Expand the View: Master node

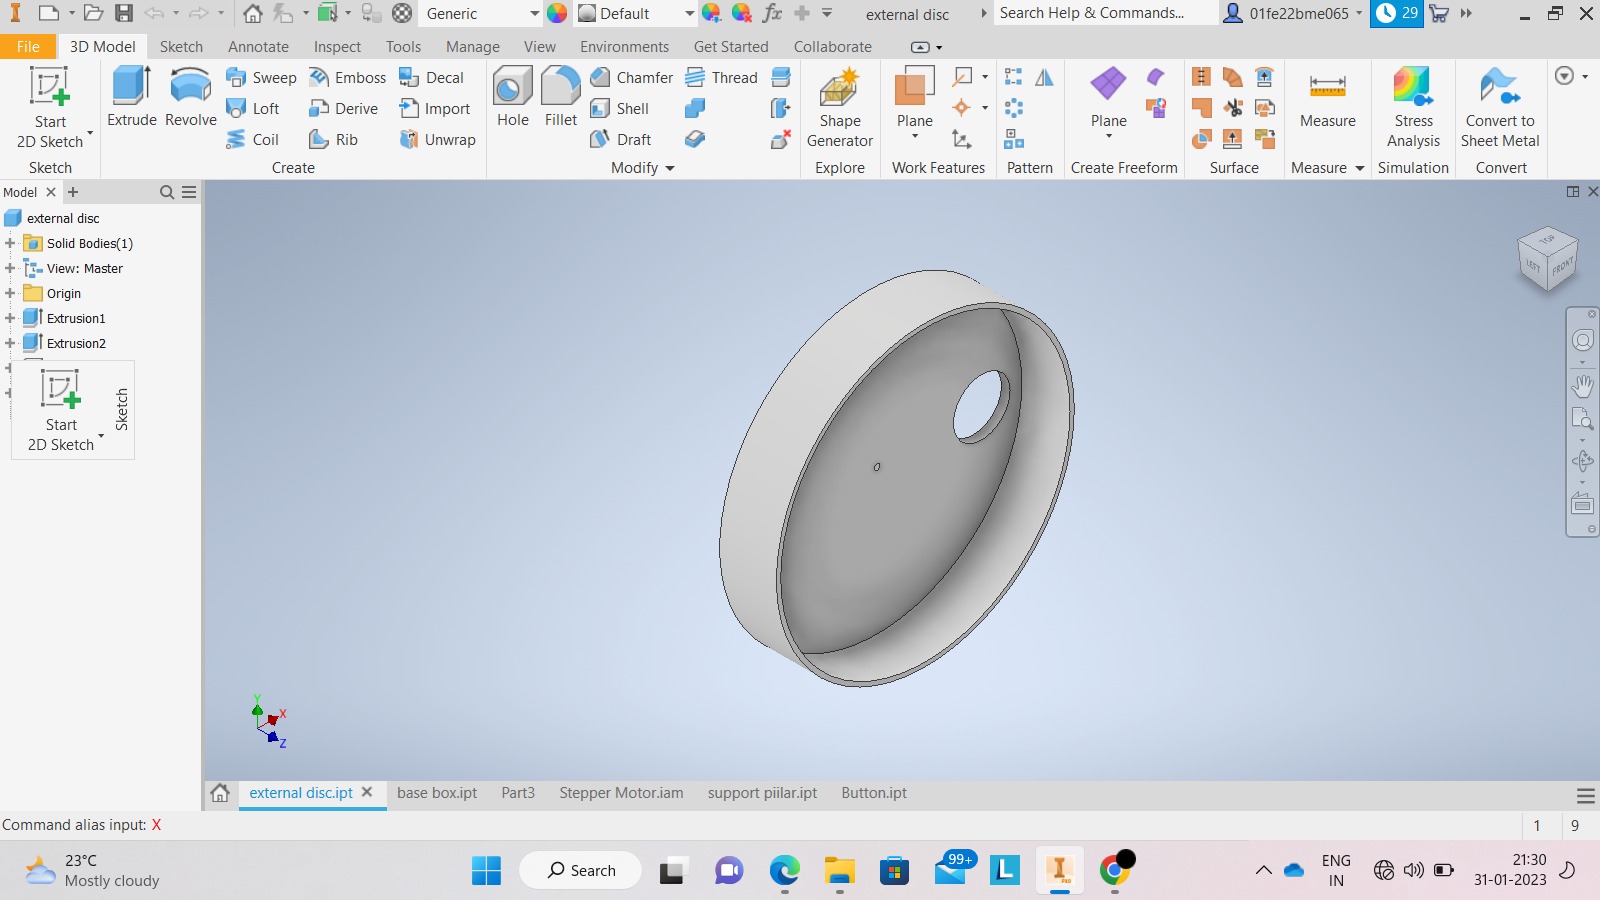coord(10,268)
